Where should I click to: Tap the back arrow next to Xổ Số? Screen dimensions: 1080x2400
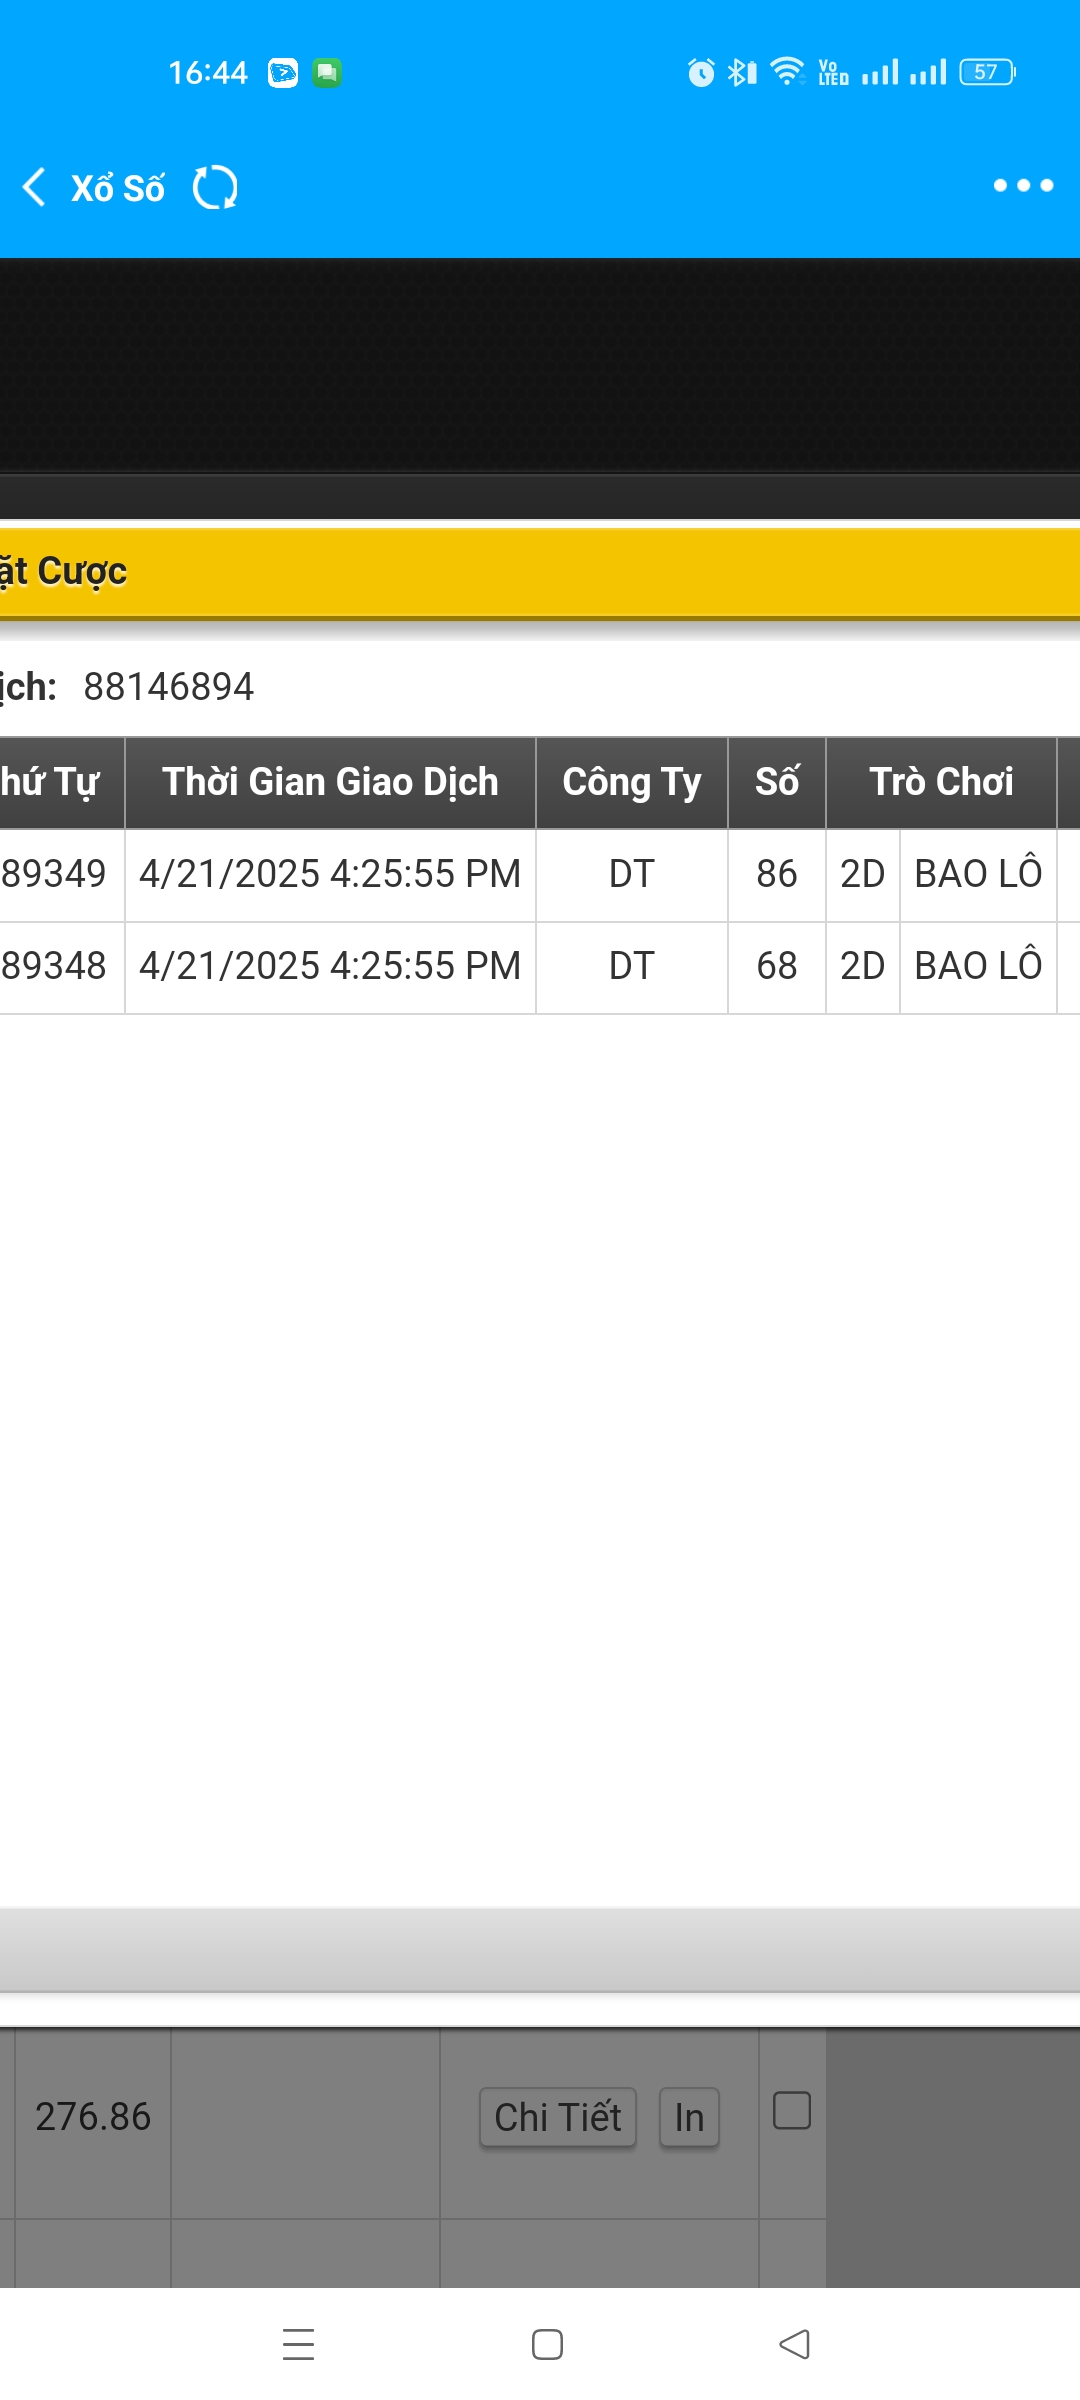35,187
